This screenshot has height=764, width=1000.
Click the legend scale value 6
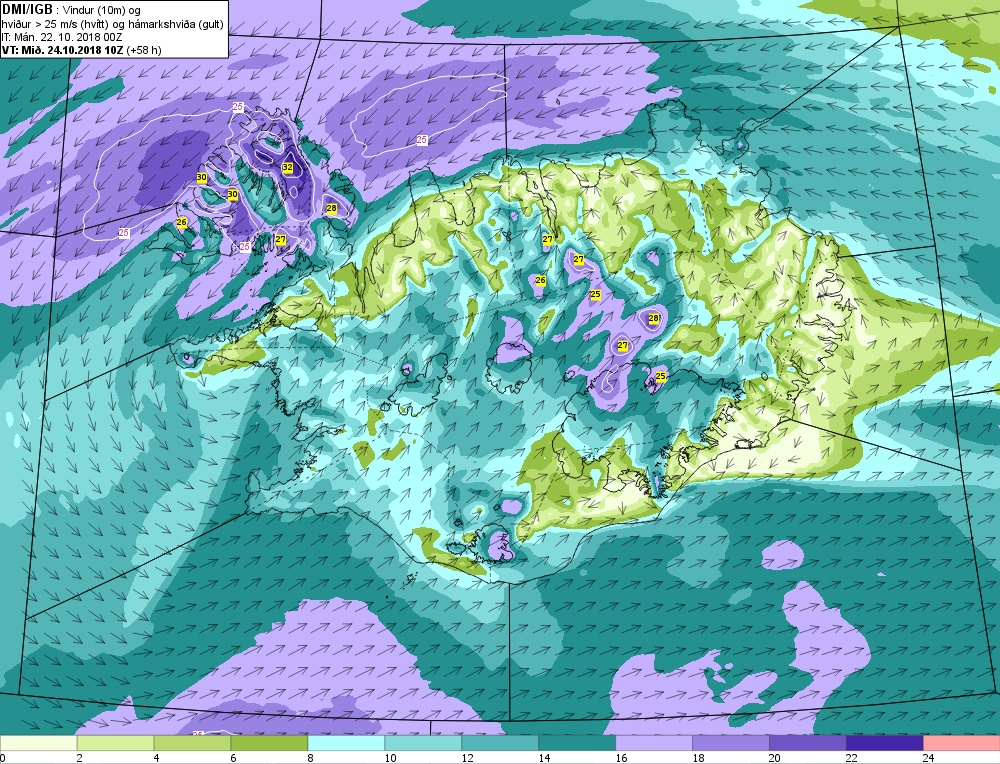tap(233, 758)
